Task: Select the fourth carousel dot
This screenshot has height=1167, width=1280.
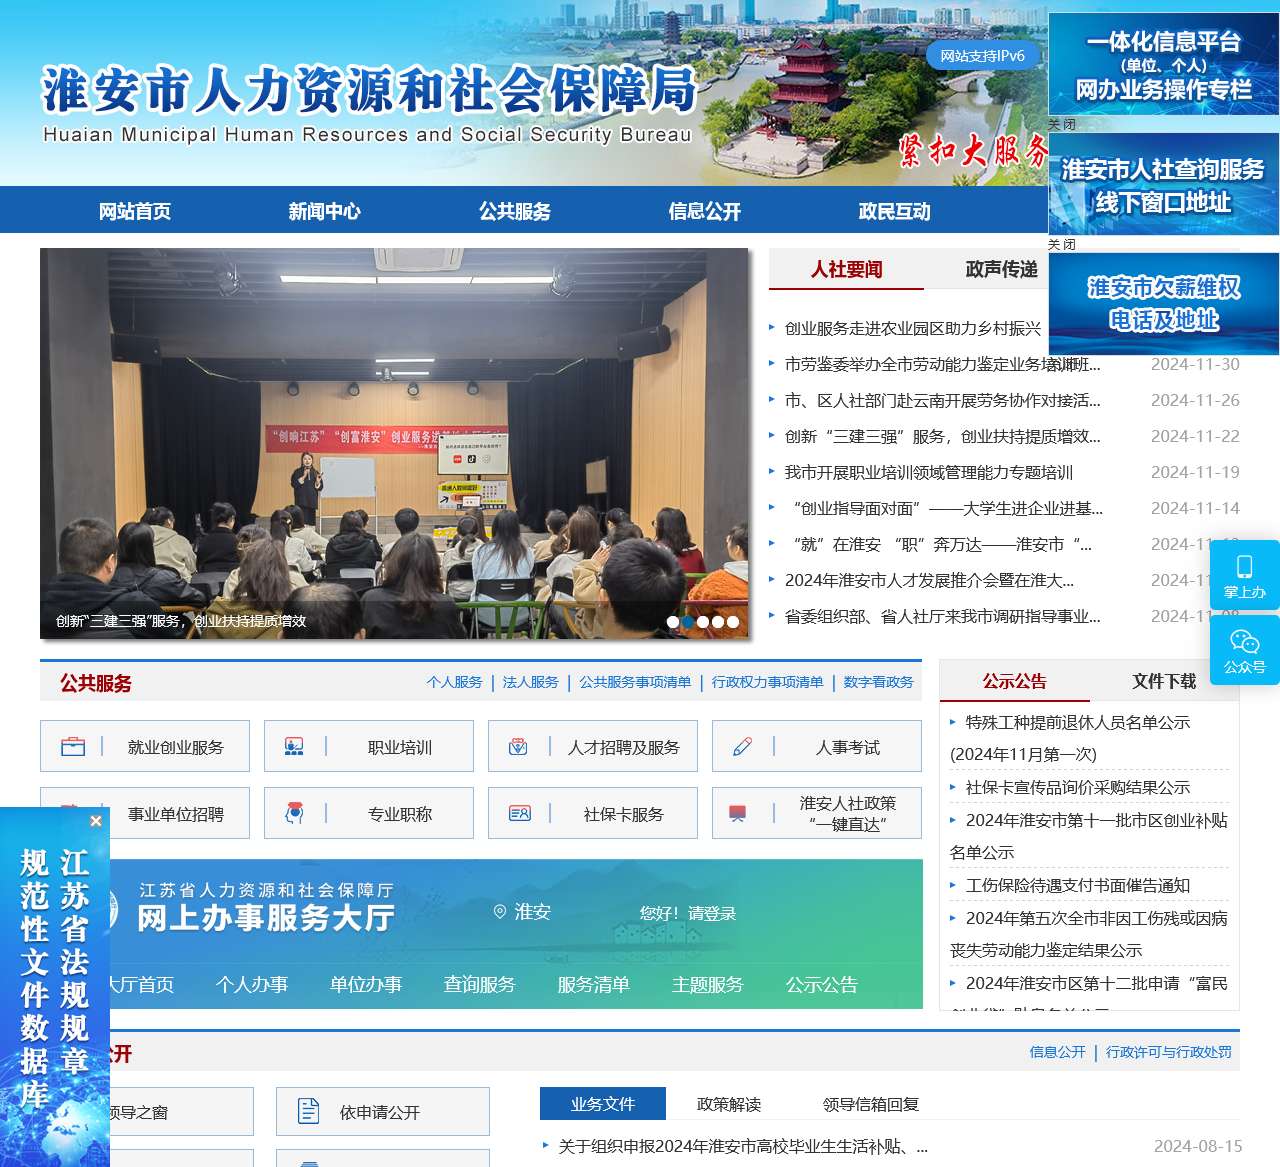Action: click(x=719, y=621)
